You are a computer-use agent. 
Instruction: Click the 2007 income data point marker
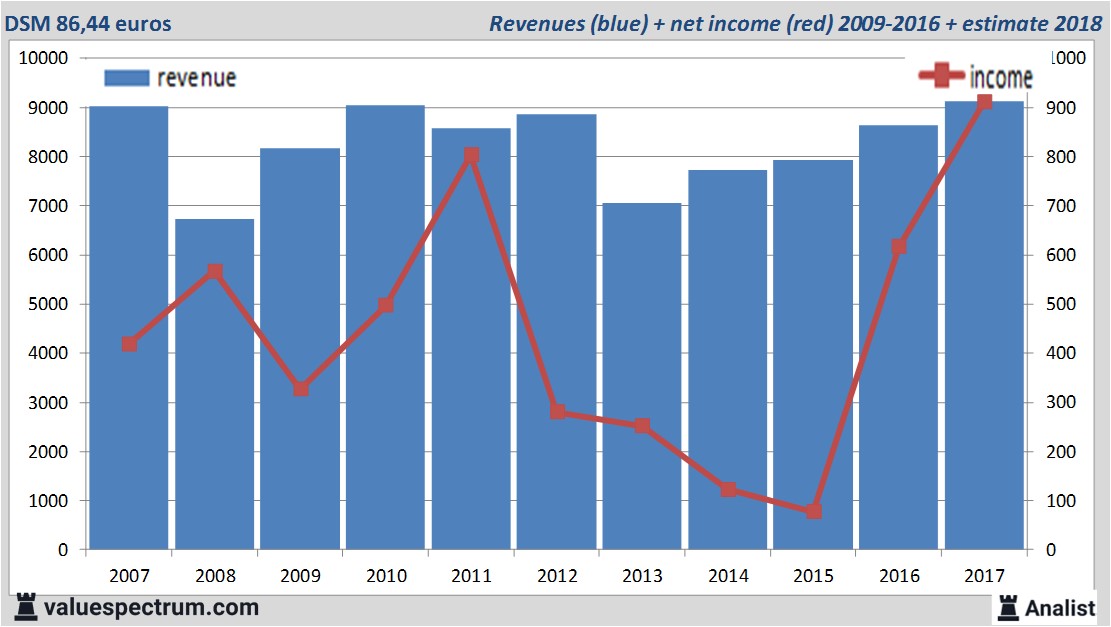[x=129, y=344]
